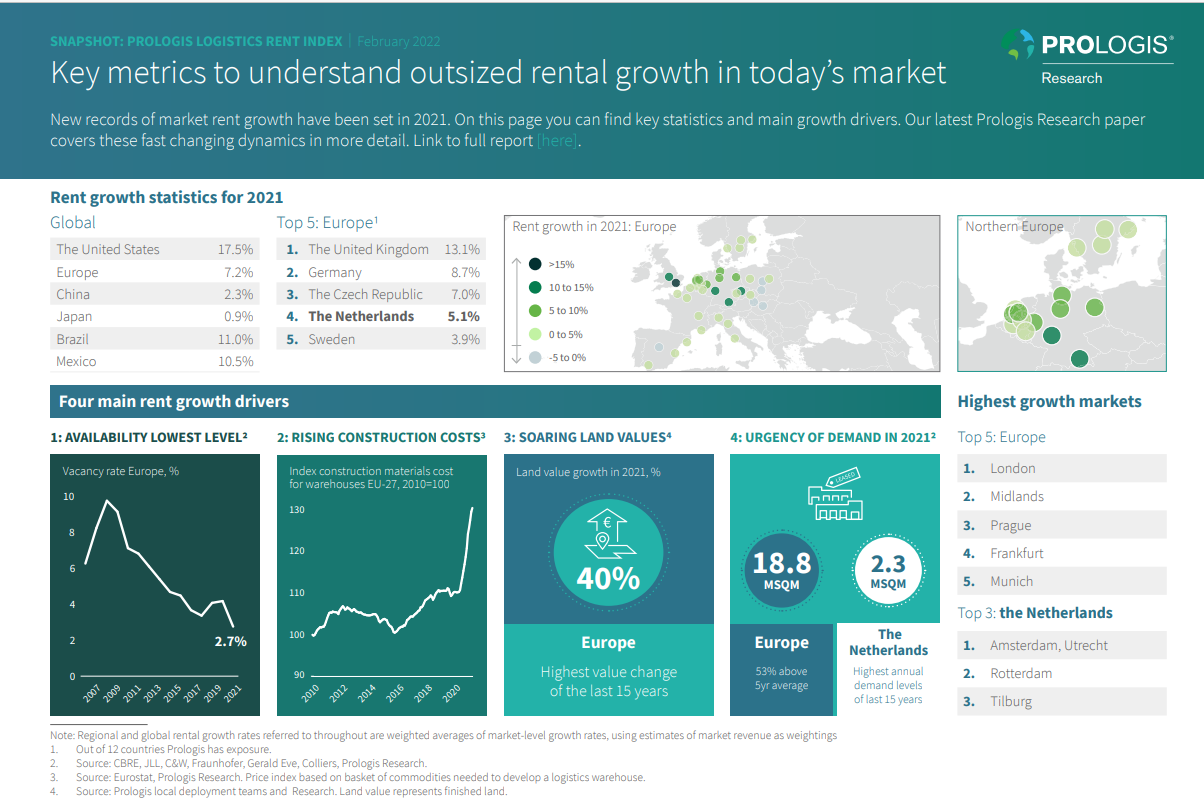Click the Mexico 10.5% row
Screen dimensions: 1204x802
tap(155, 361)
